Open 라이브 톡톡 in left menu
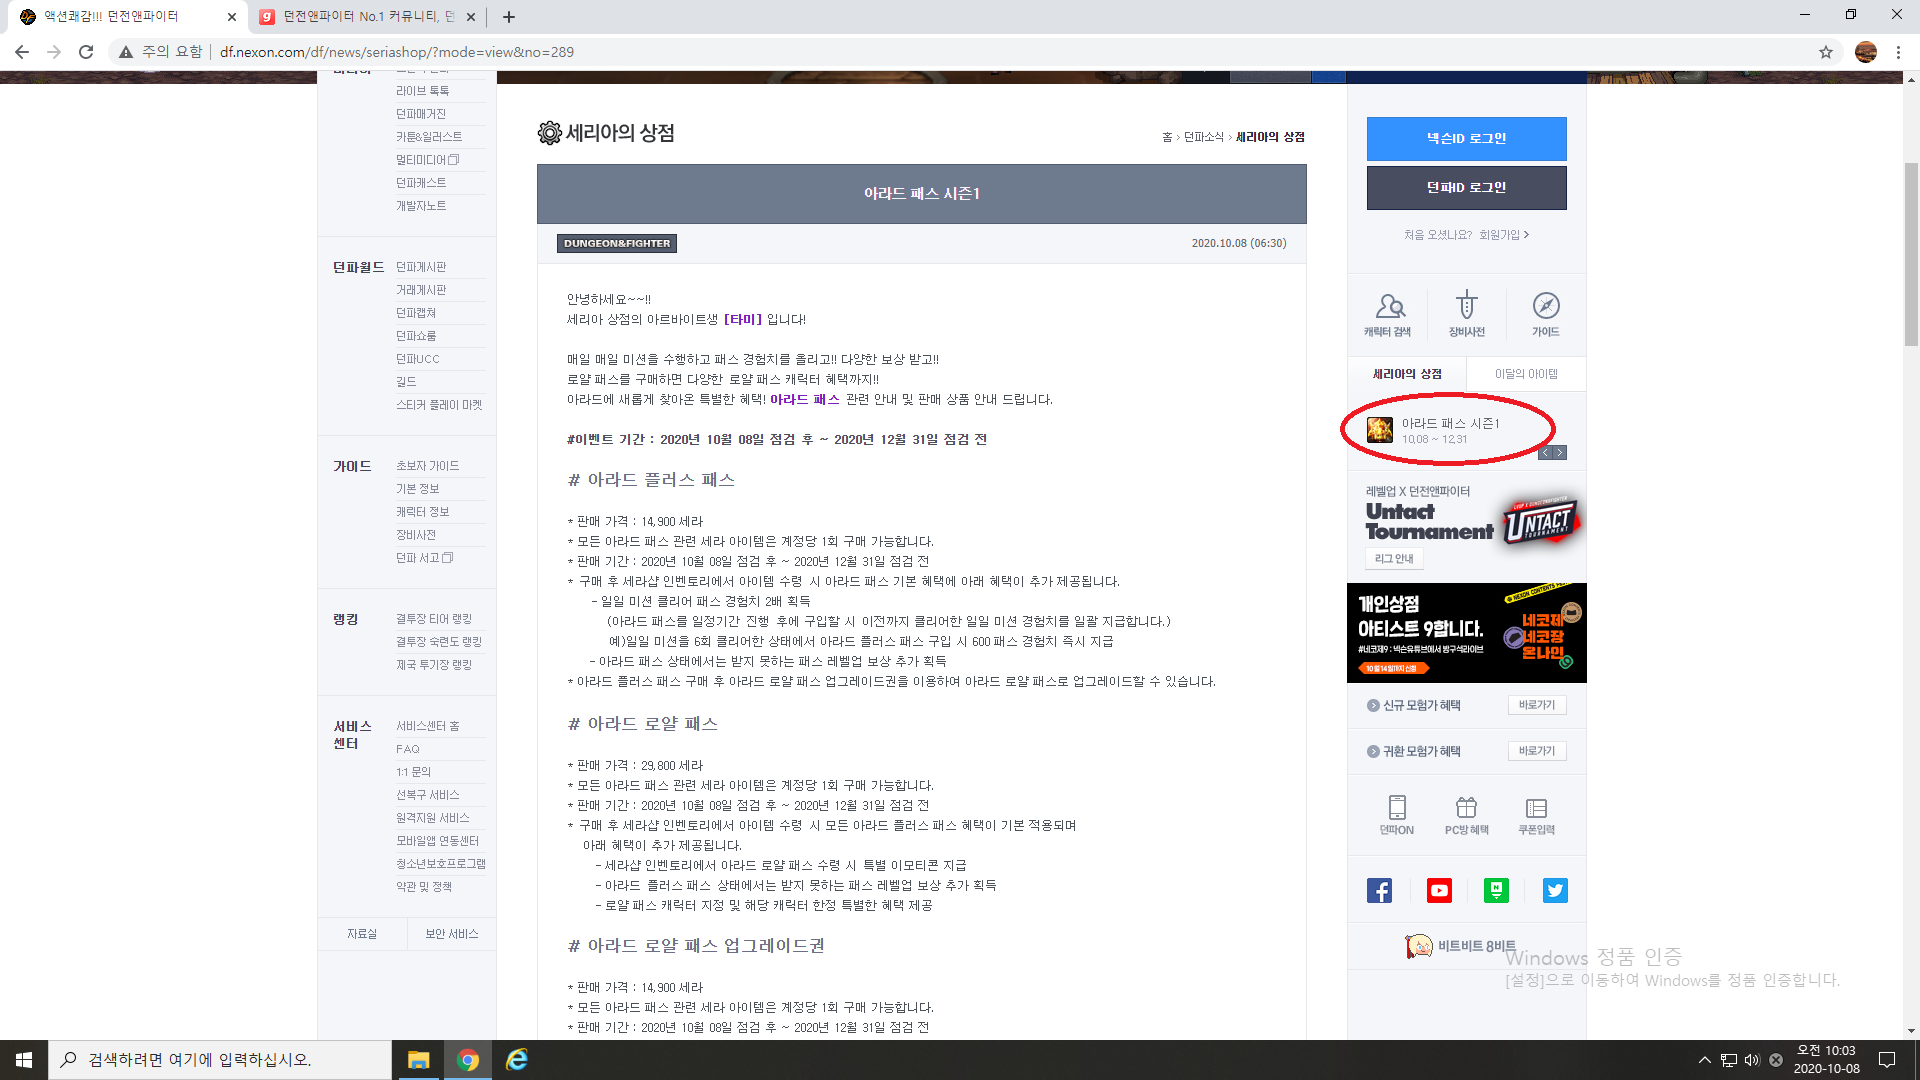This screenshot has height=1080, width=1920. coord(422,91)
